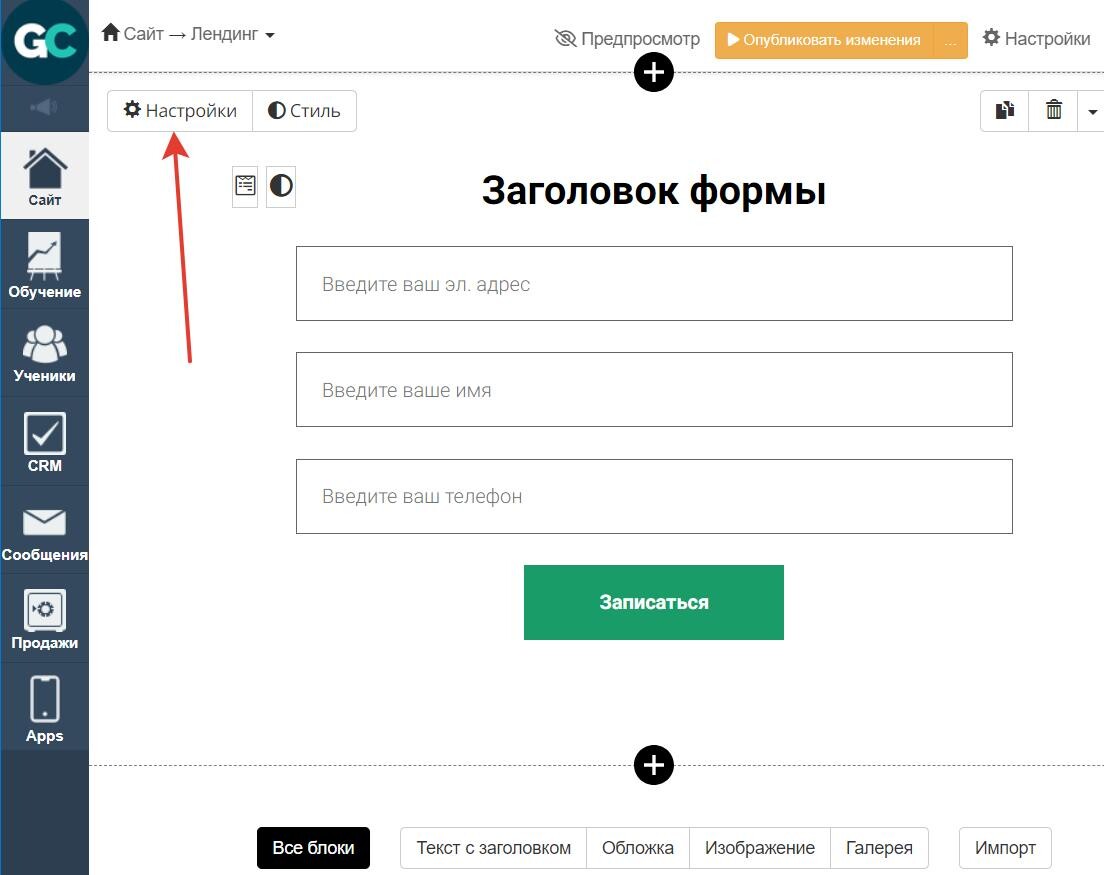
Task: Click the GC GetCourse logo
Action: (x=44, y=42)
